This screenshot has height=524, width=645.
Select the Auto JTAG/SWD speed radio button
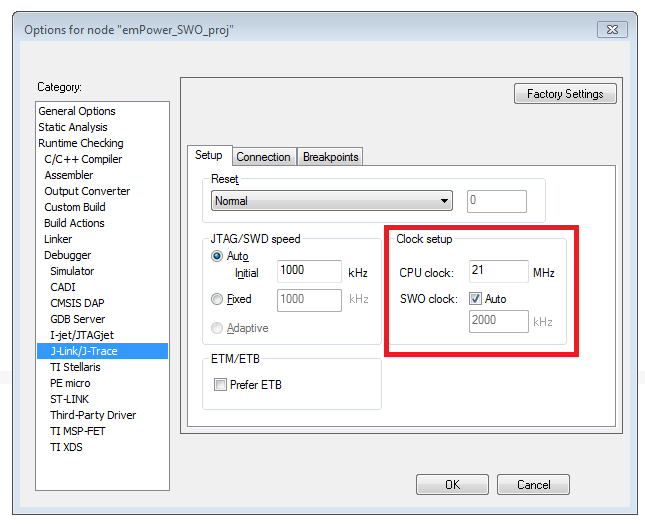pyautogui.click(x=217, y=256)
